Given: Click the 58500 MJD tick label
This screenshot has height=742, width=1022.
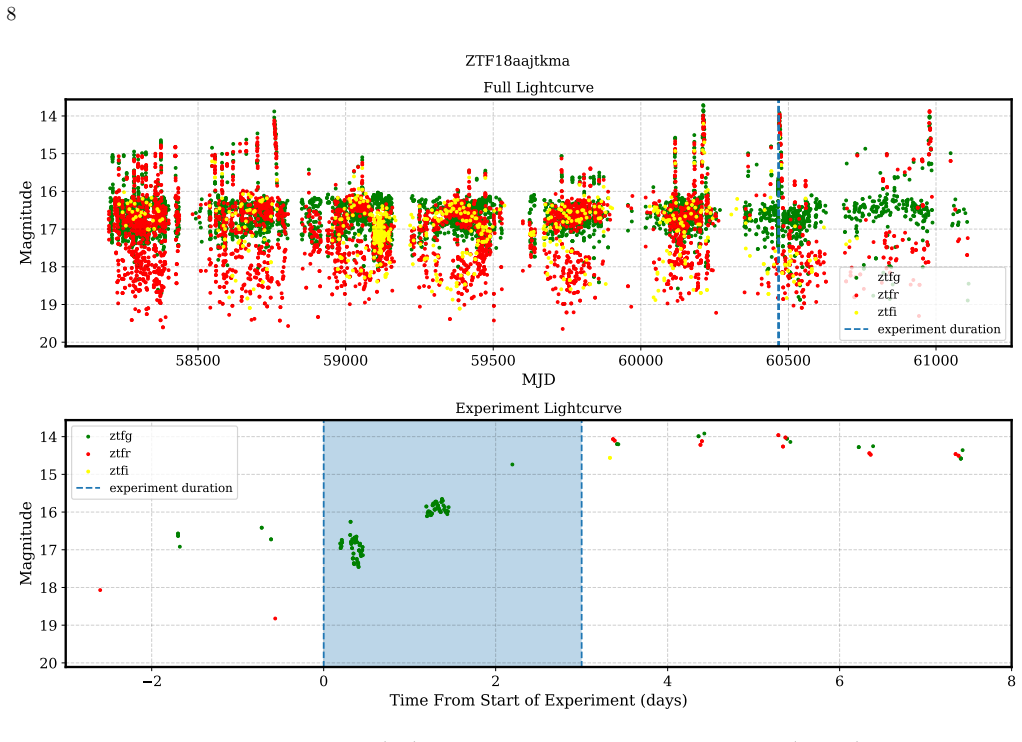Looking at the screenshot, I should 198,361.
